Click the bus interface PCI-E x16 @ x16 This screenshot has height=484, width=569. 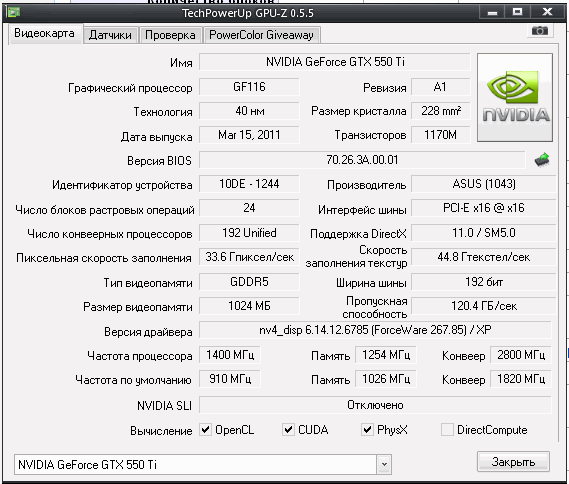click(484, 208)
